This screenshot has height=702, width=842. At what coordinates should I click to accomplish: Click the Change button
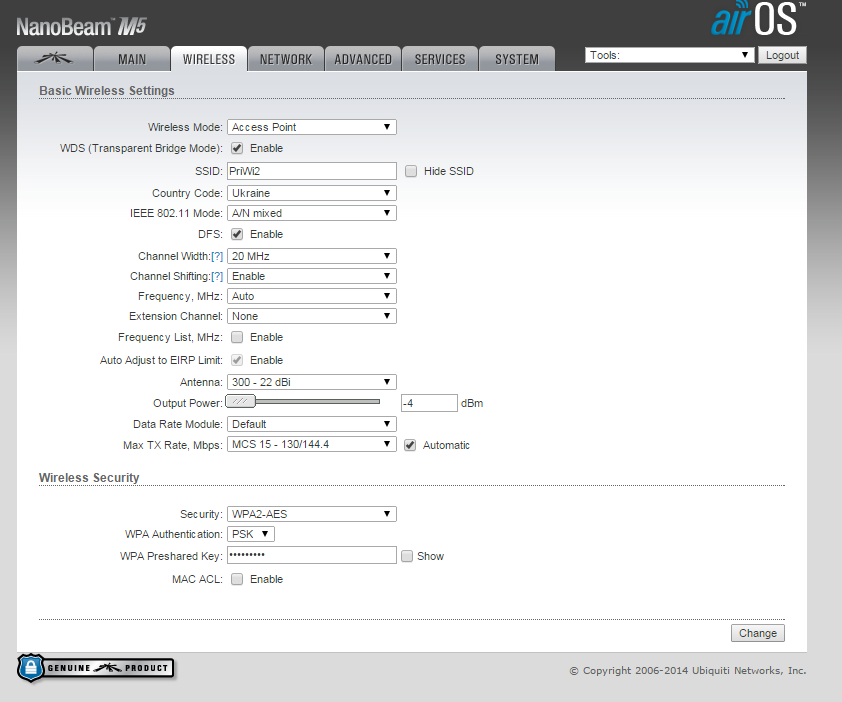[x=758, y=633]
